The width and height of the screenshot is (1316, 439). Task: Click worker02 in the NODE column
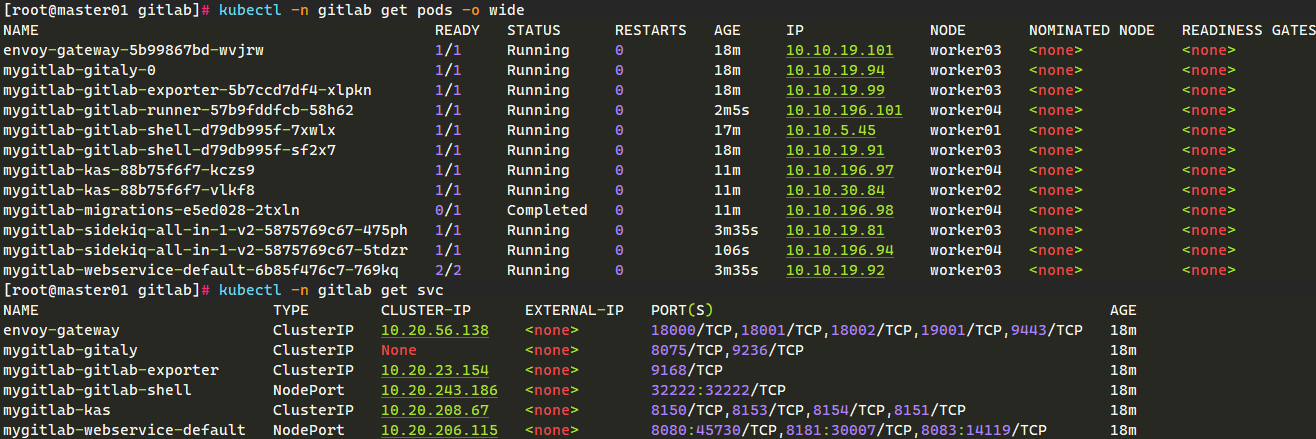point(965,190)
